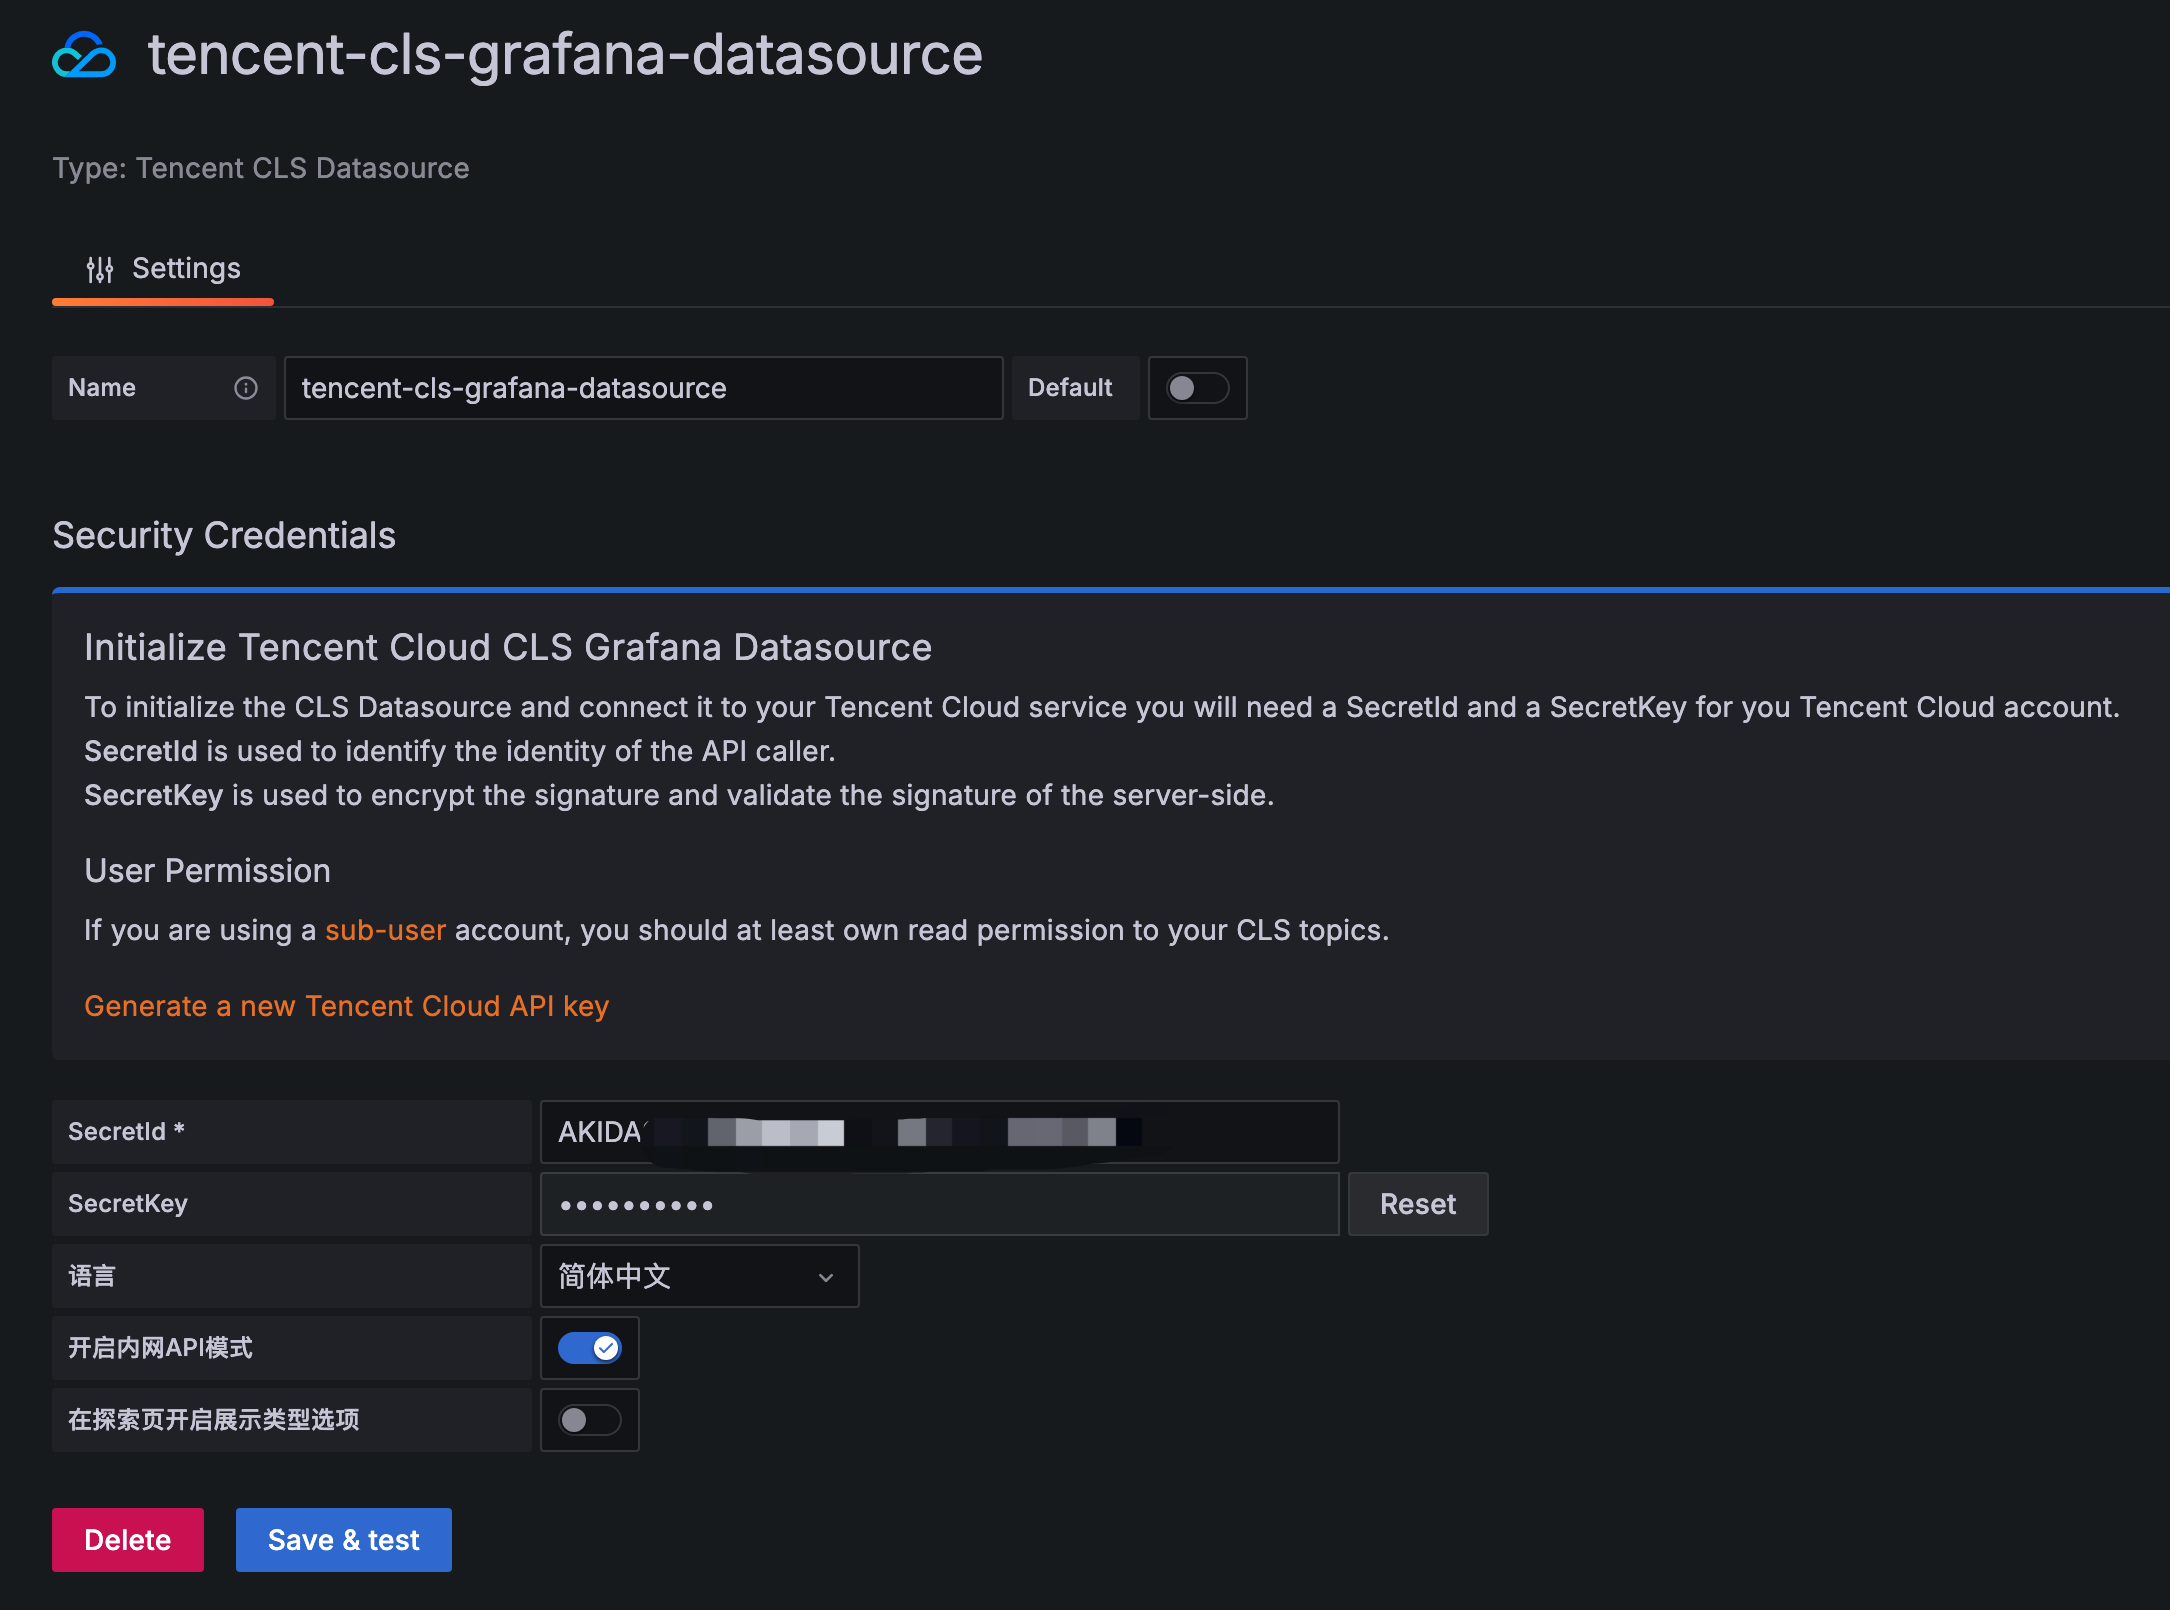Click the '开启内网API模式' label
2170x1610 pixels.
[x=161, y=1348]
